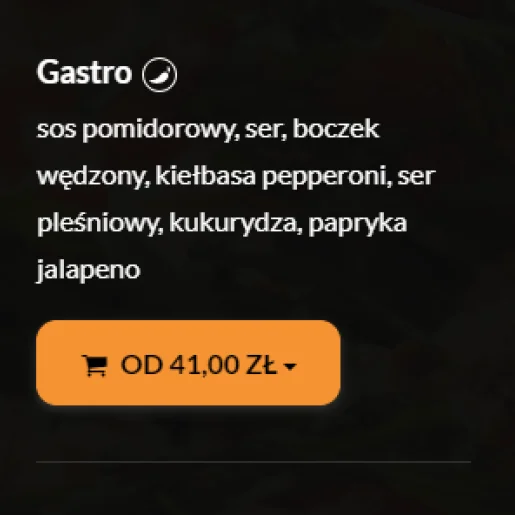The width and height of the screenshot is (515, 515).
Task: Add Gastro pizza via orange button
Action: [188, 363]
